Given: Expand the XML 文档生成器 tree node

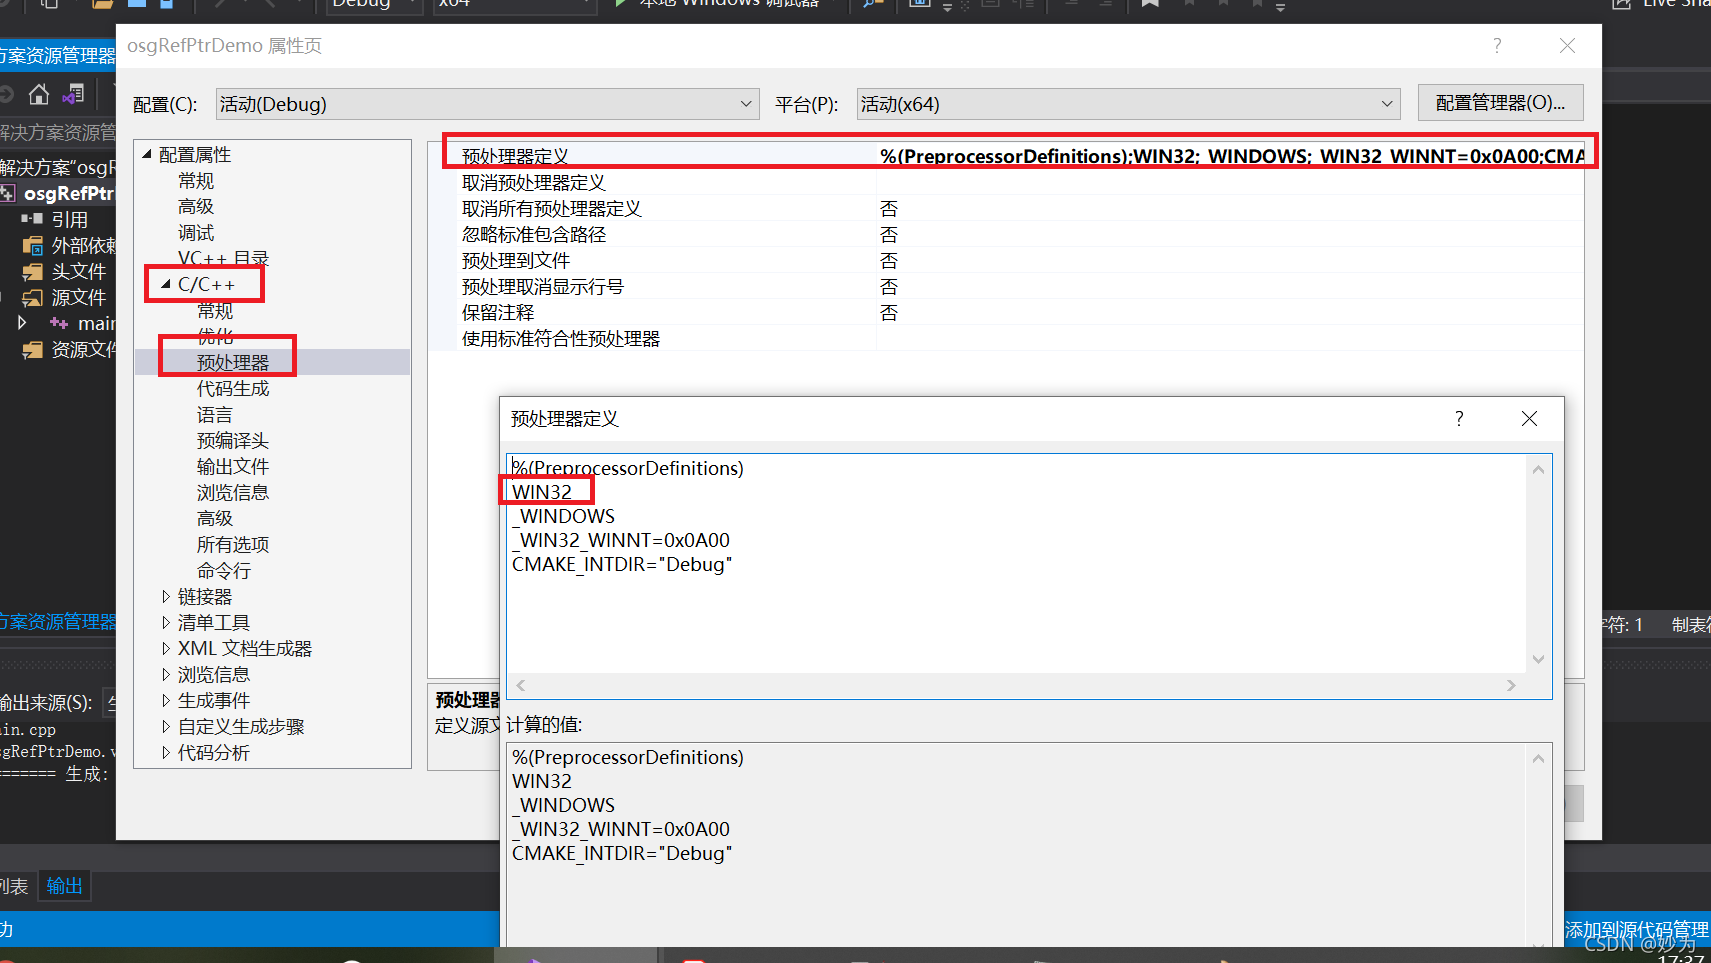Looking at the screenshot, I should (x=166, y=648).
